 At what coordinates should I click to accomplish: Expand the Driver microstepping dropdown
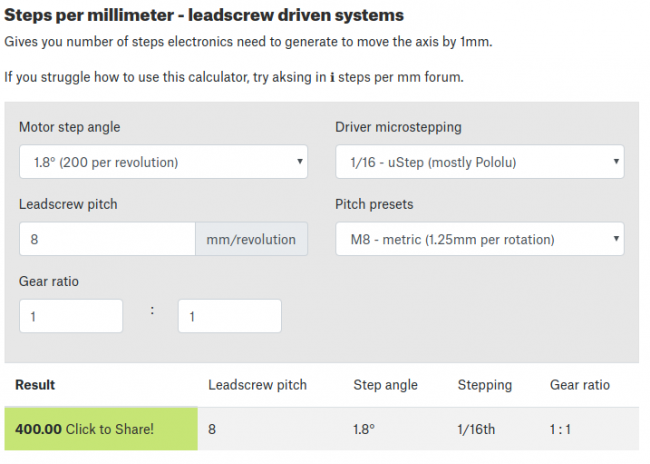coord(479,161)
